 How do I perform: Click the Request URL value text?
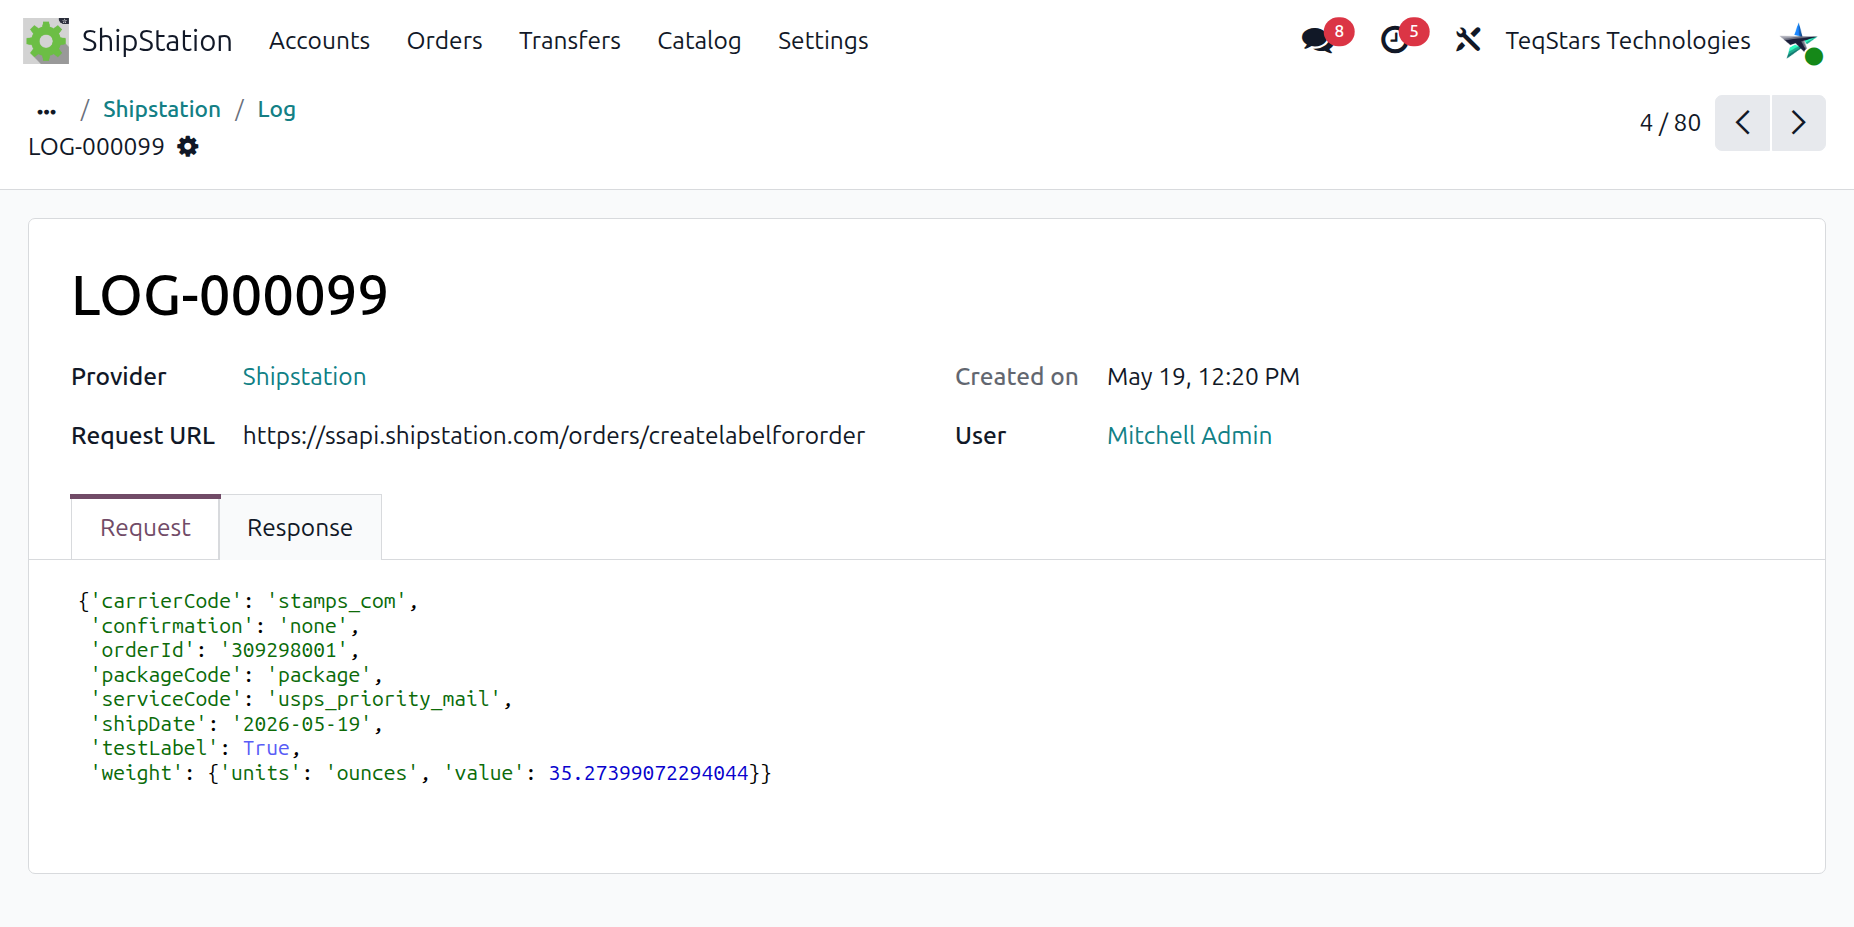[x=554, y=436]
